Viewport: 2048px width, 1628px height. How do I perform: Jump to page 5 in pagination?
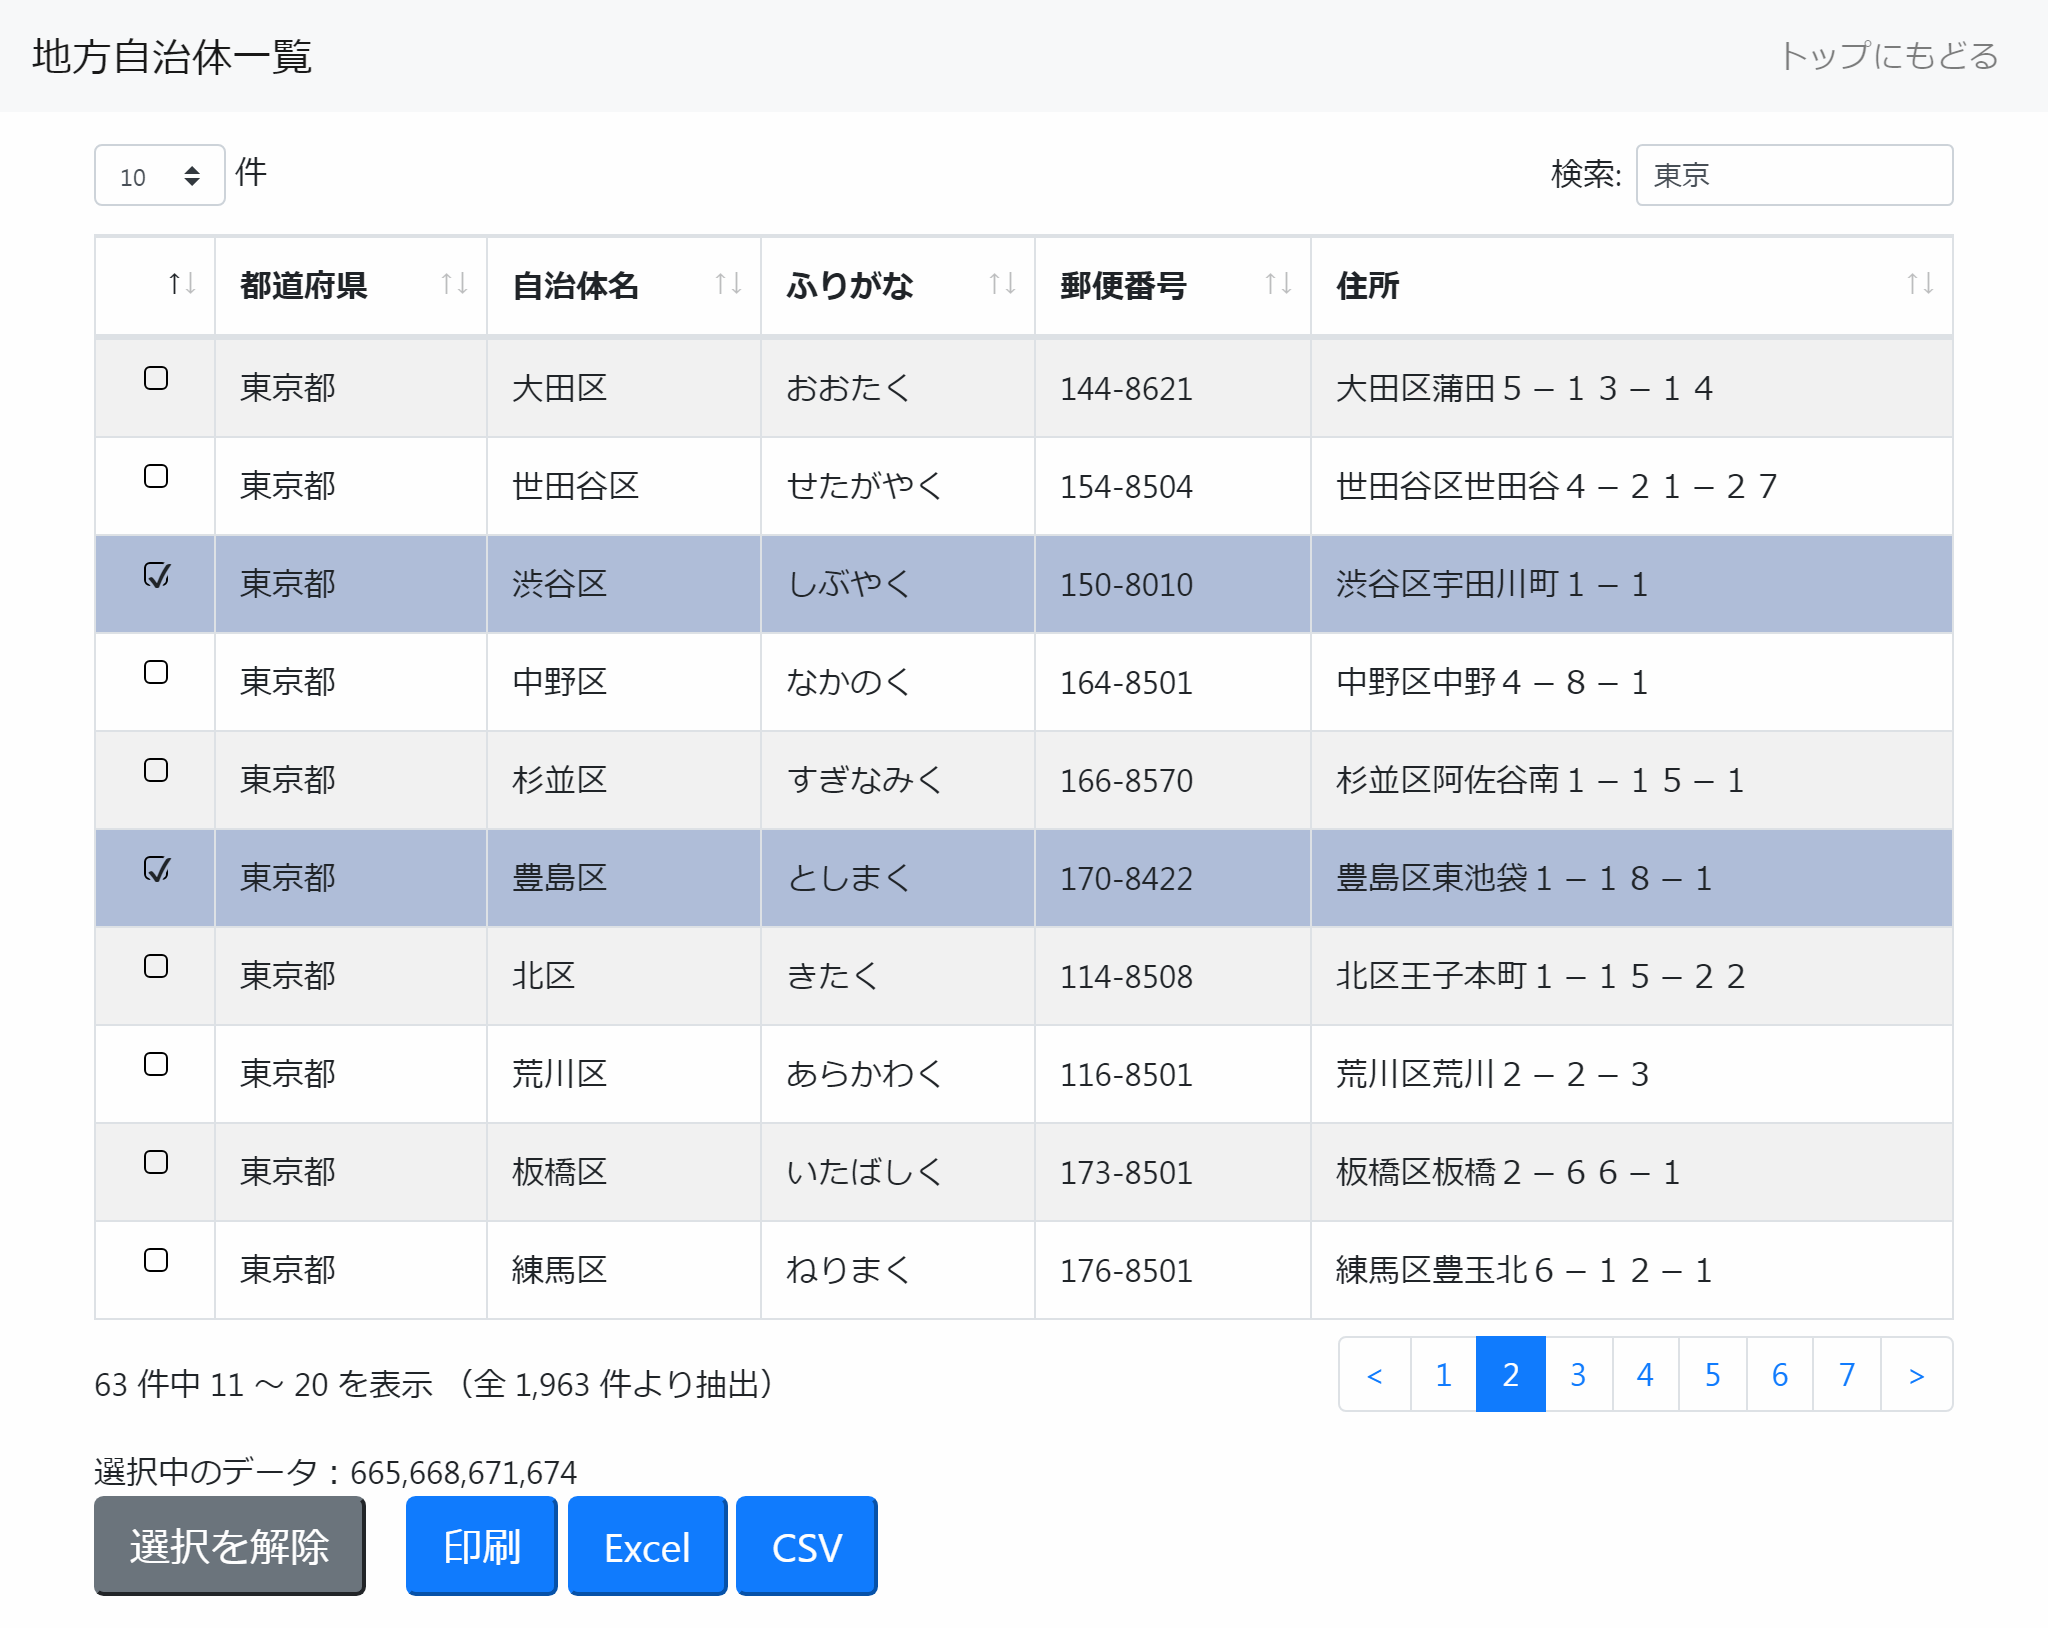[x=1711, y=1375]
